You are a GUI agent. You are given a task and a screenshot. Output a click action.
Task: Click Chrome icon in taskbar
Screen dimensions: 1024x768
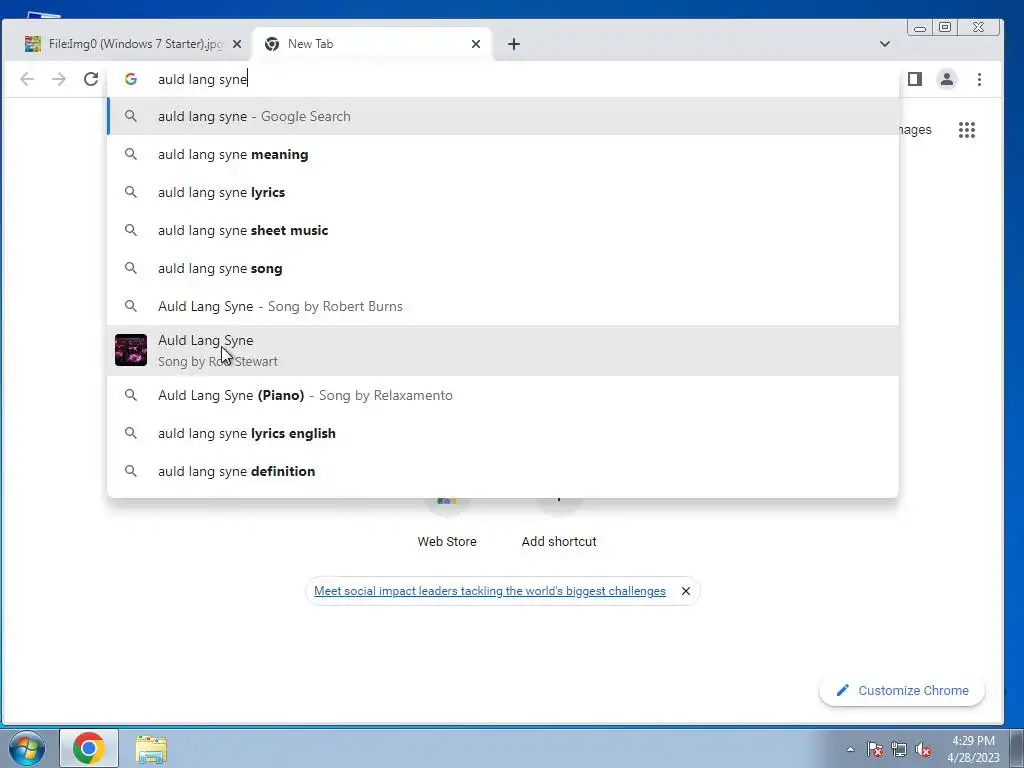(89, 748)
